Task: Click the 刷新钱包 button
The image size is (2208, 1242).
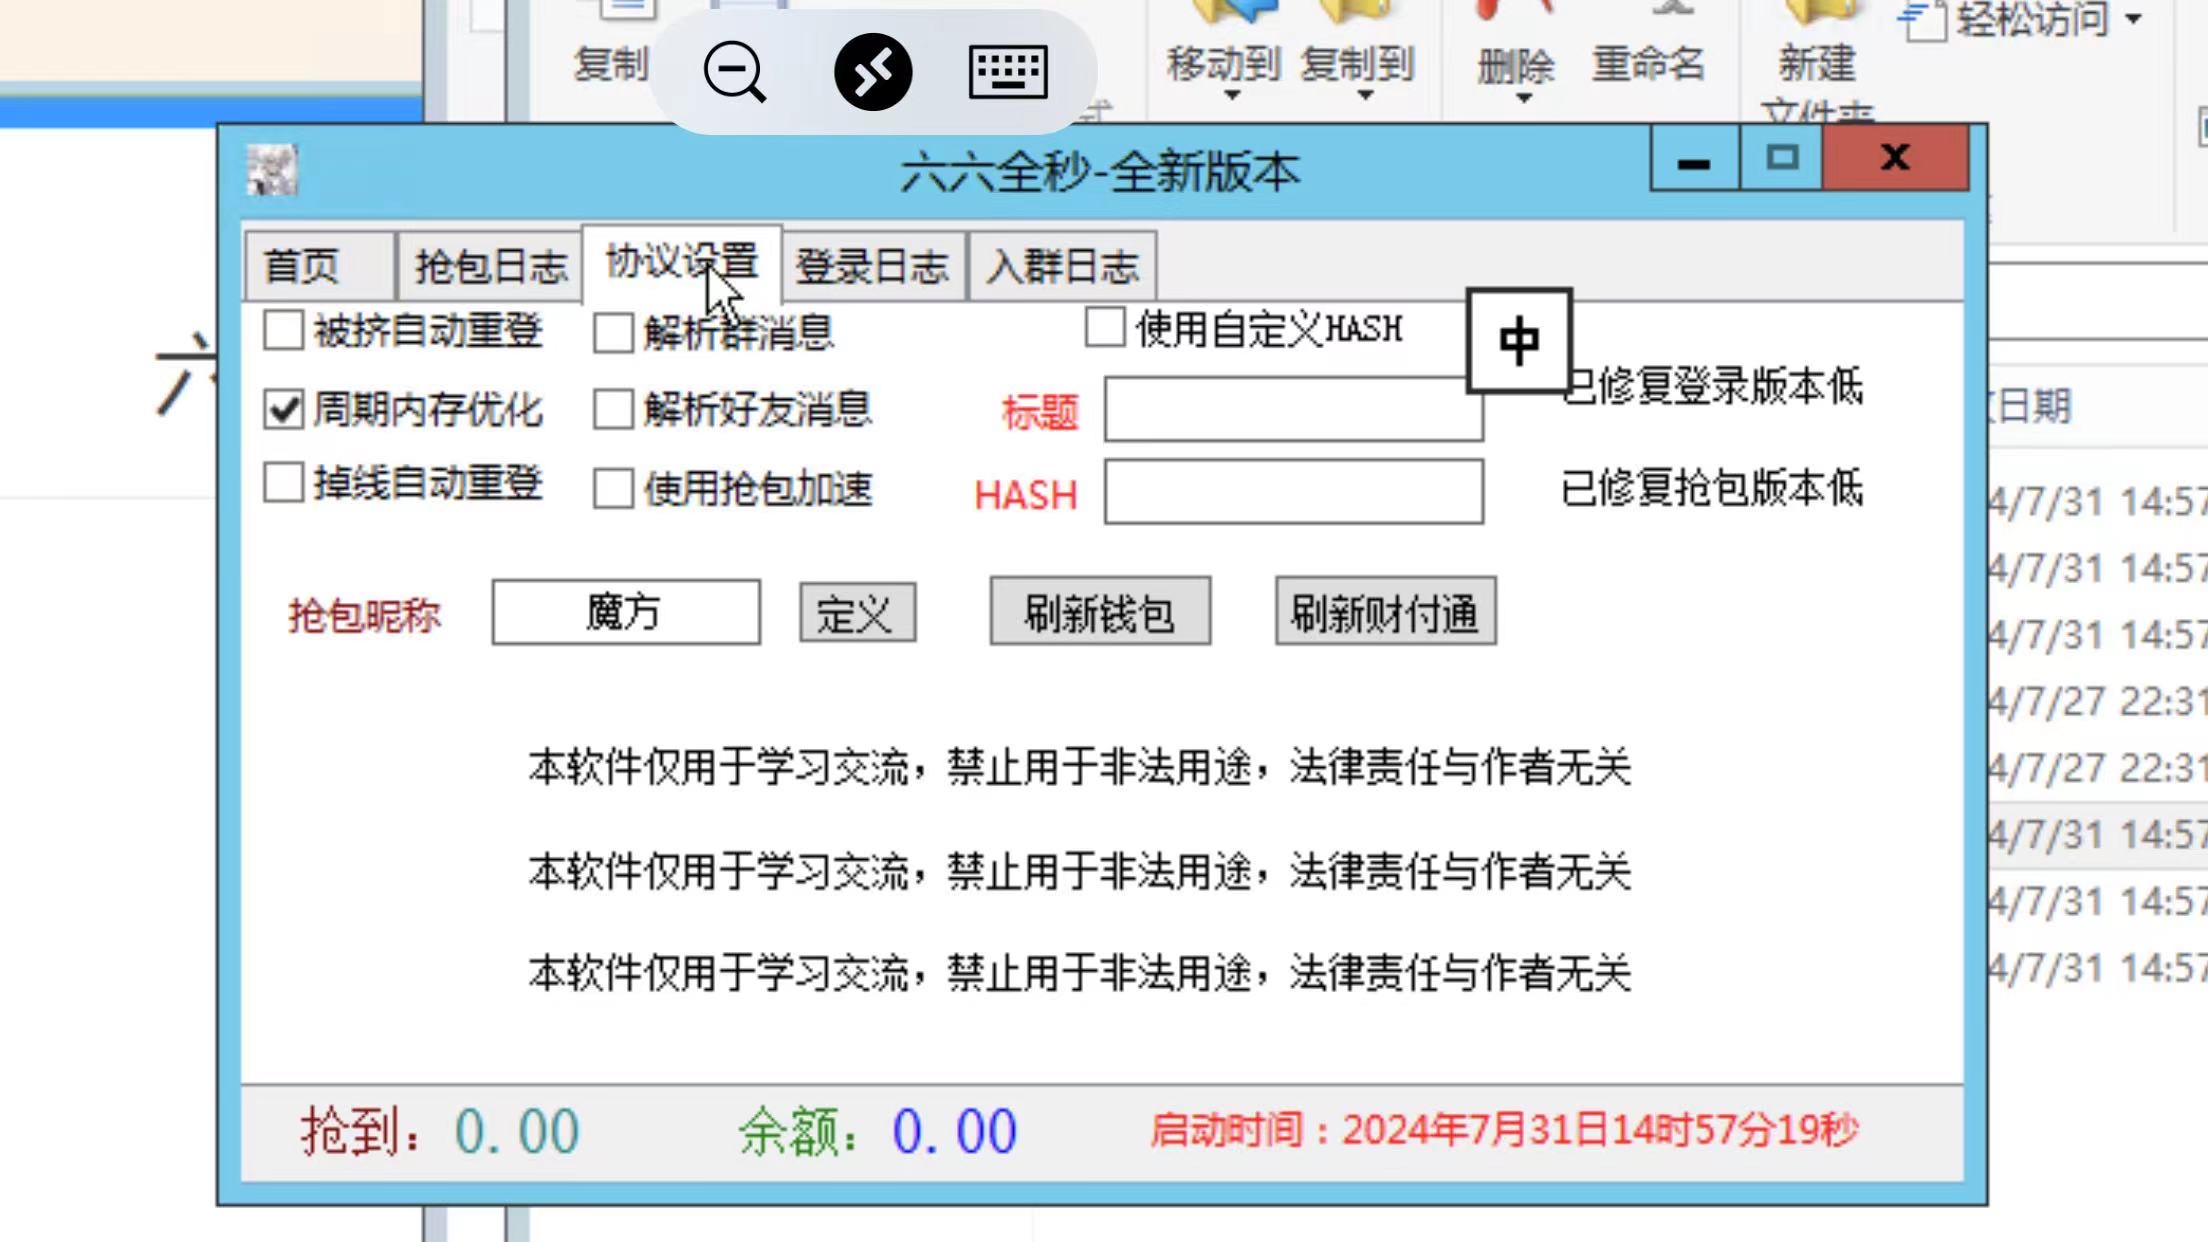Action: point(1100,611)
